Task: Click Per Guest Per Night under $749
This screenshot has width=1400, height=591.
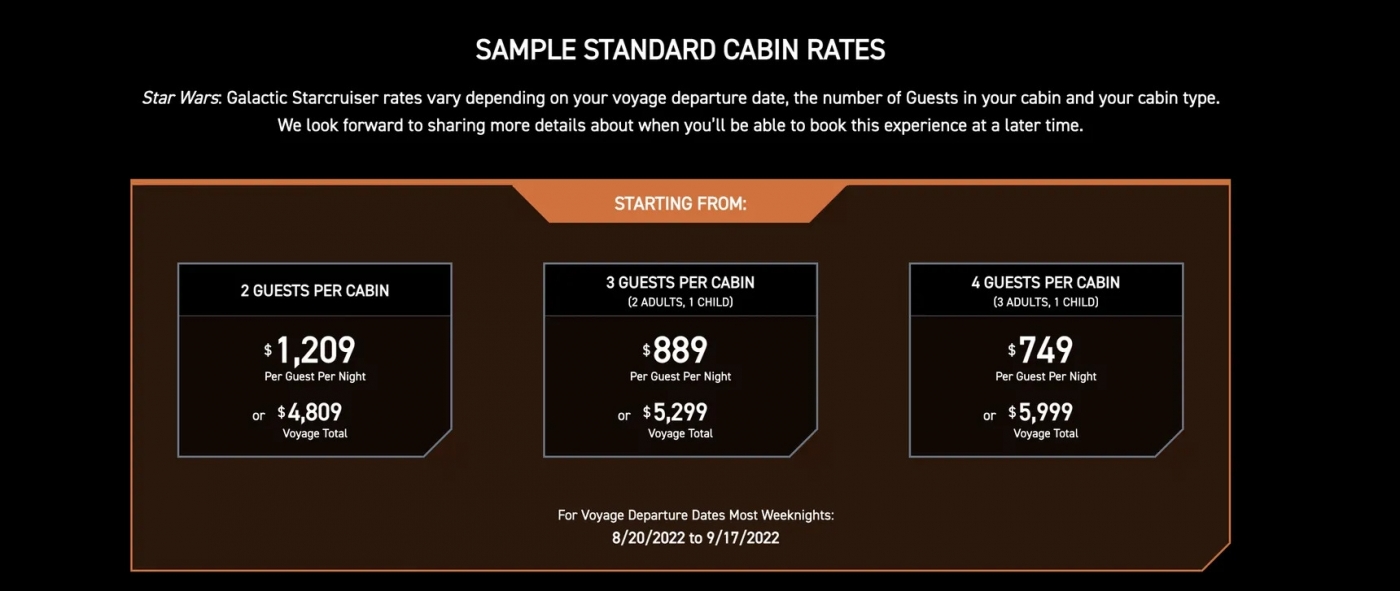Action: (1046, 377)
